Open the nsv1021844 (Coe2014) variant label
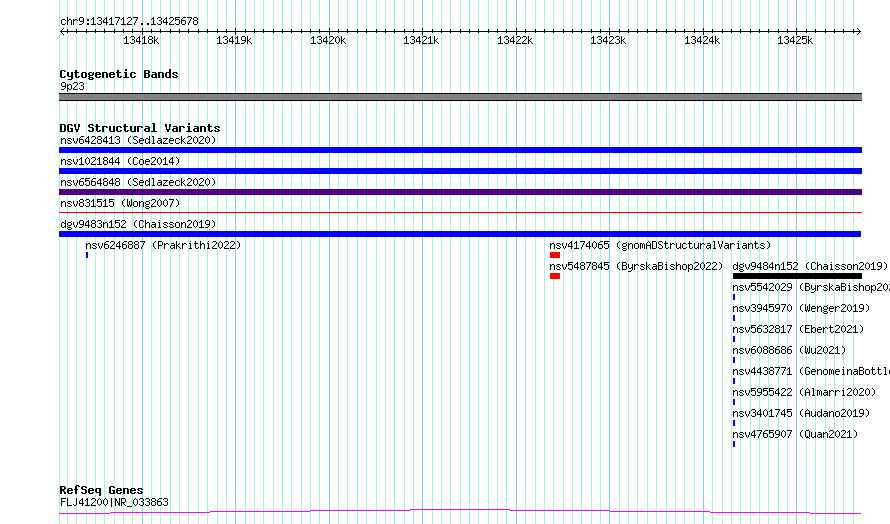The image size is (890, 524). coord(120,161)
